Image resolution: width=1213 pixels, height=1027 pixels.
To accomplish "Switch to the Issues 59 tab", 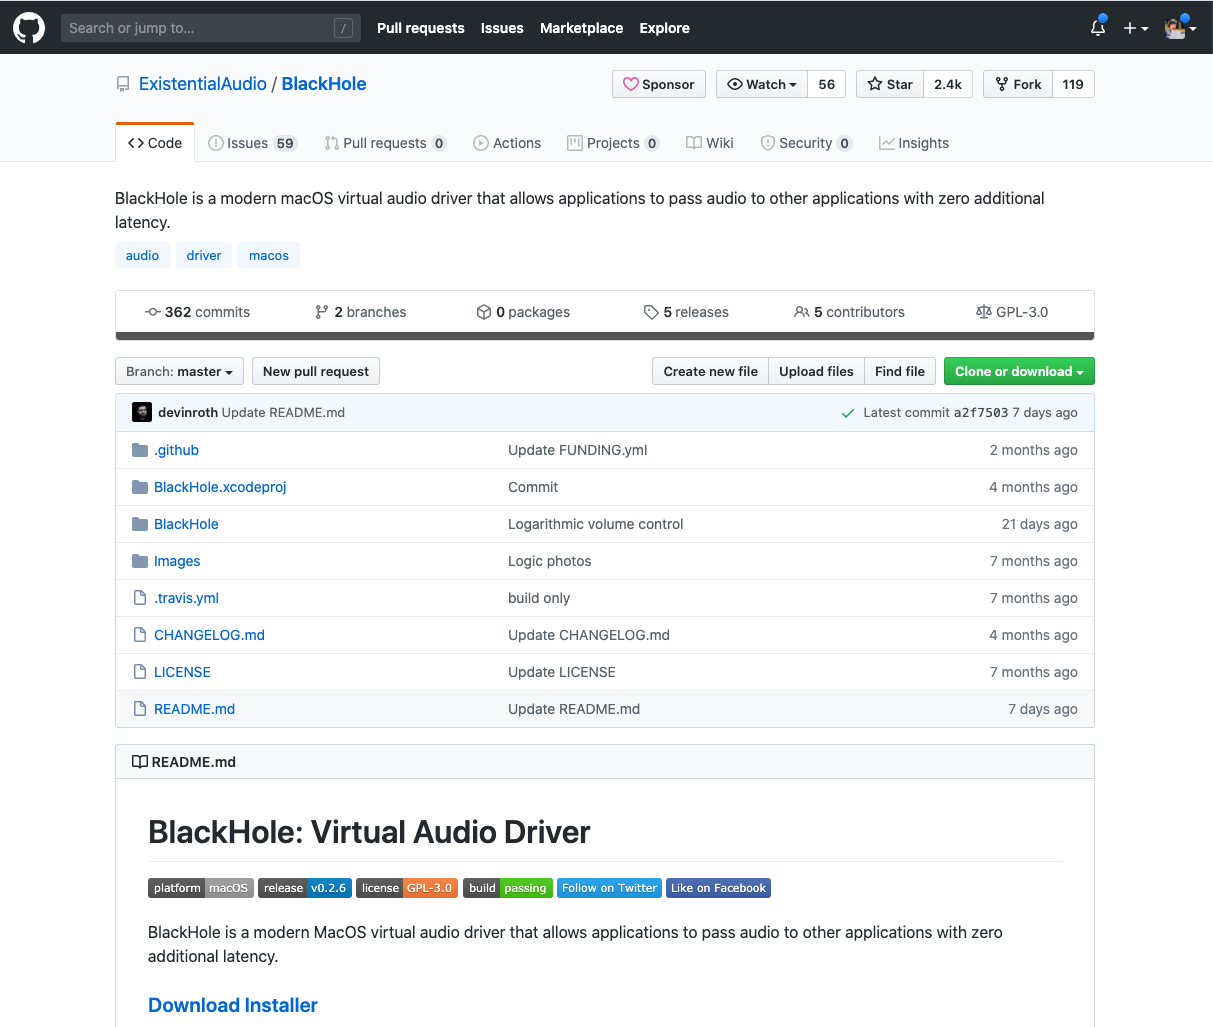I will (252, 143).
